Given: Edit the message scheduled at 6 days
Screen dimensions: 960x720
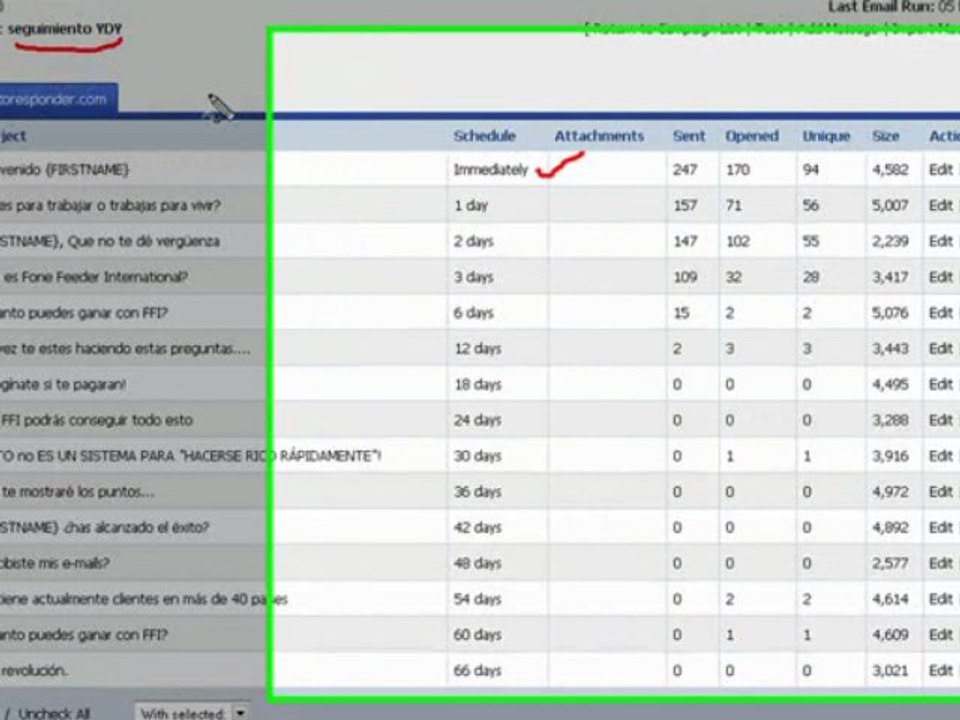Looking at the screenshot, I should 940,313.
